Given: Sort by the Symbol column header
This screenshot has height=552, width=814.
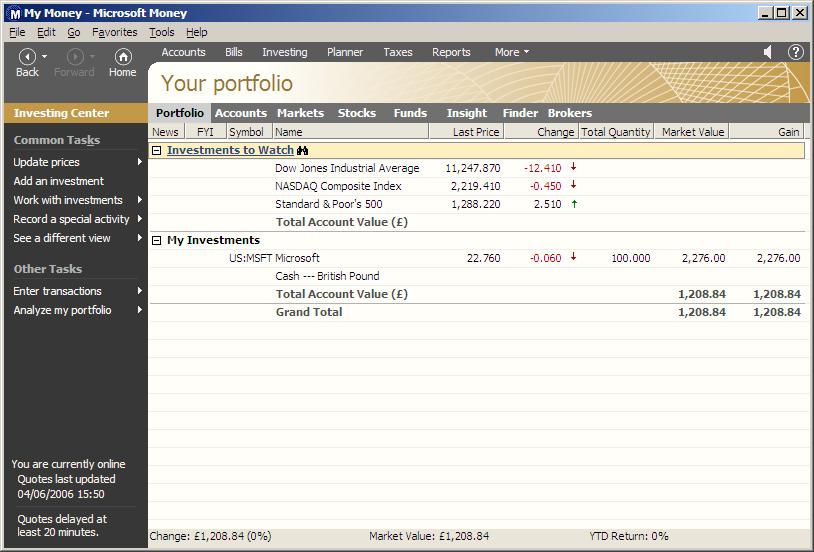Looking at the screenshot, I should click(x=249, y=132).
